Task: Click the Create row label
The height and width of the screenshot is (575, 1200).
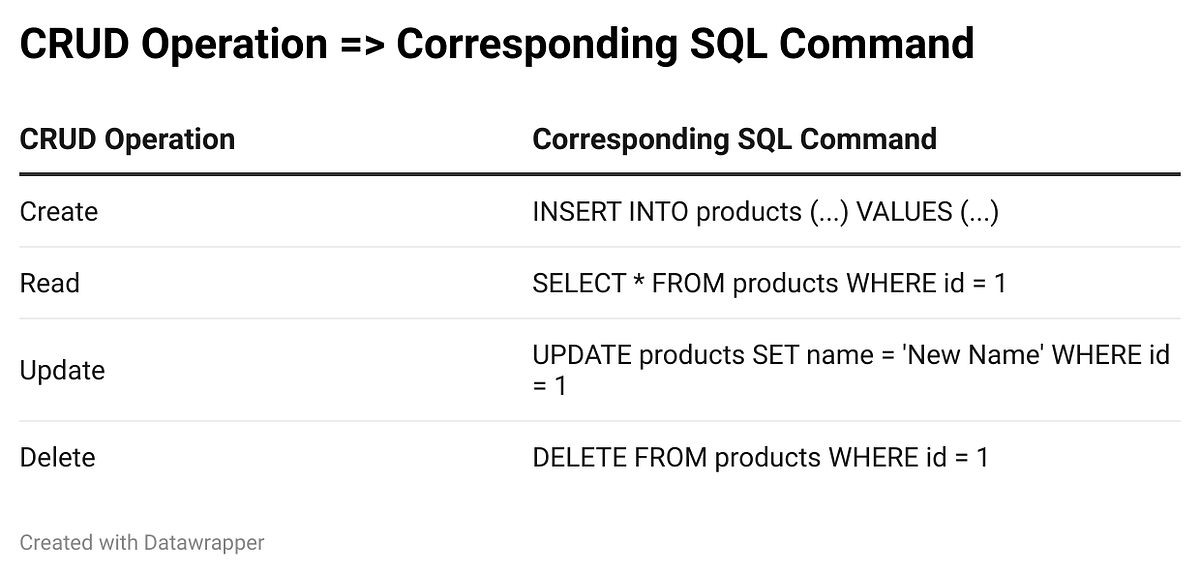Action: tap(59, 212)
